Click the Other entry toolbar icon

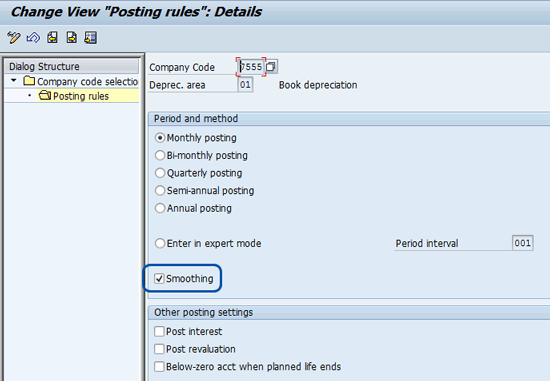click(90, 38)
